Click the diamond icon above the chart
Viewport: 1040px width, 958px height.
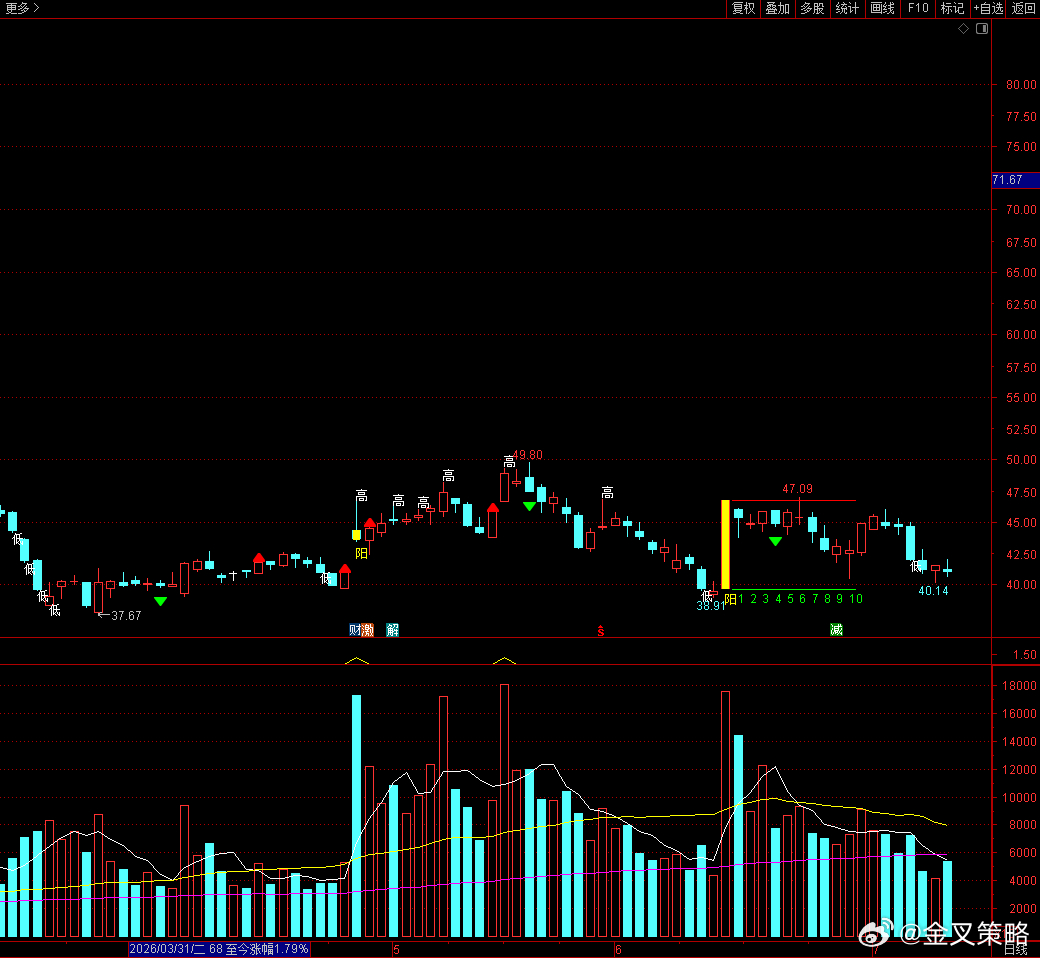(x=964, y=29)
